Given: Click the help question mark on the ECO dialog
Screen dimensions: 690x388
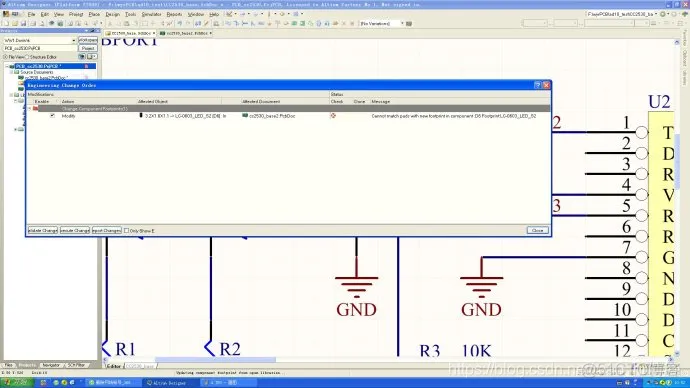Looking at the screenshot, I should pos(537,85).
